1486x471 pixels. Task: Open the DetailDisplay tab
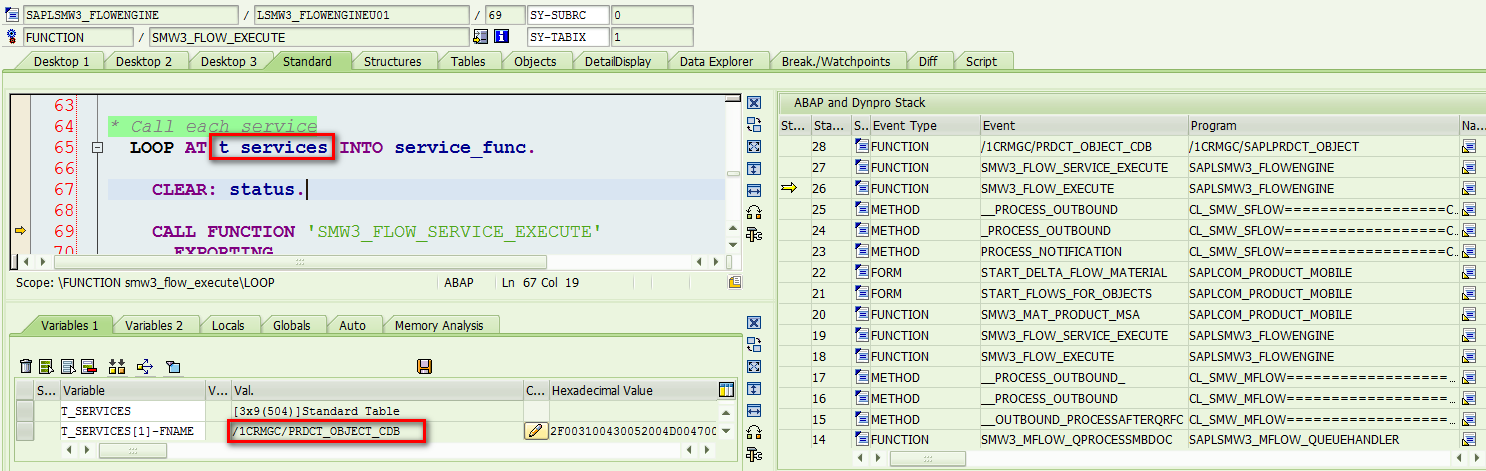point(618,61)
